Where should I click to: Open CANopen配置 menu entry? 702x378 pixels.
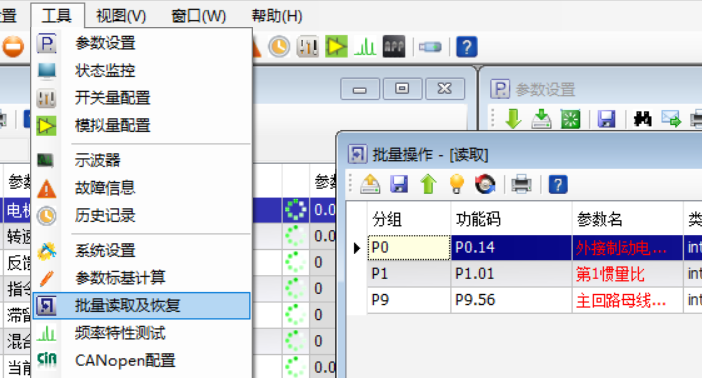pos(141,361)
